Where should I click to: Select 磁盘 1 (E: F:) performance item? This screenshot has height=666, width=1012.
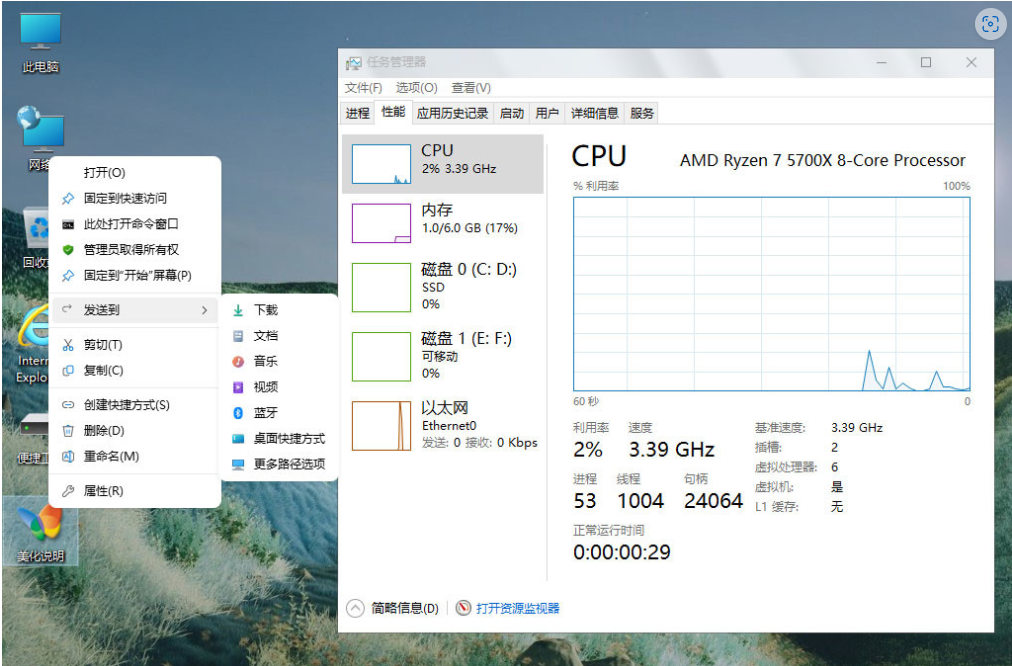click(443, 356)
